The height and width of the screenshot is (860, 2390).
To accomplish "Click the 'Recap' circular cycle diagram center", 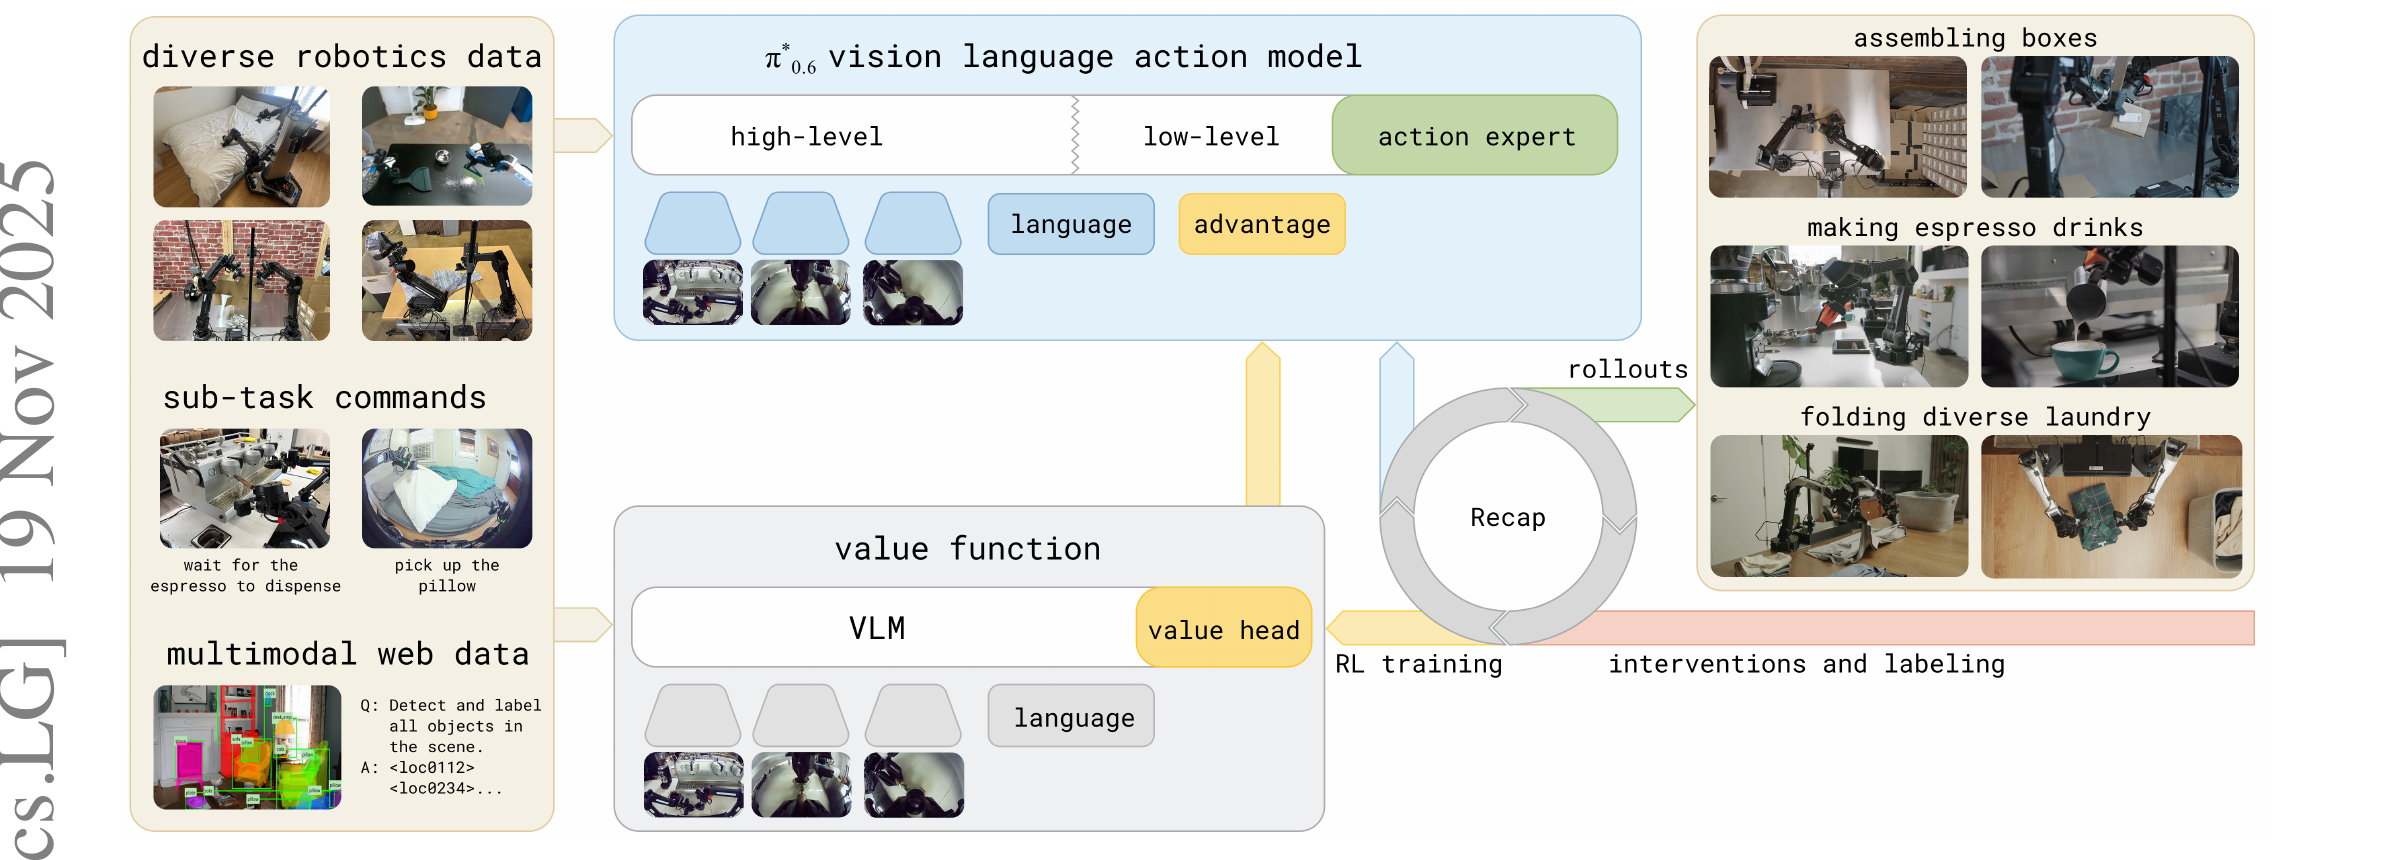I will coord(1508,517).
